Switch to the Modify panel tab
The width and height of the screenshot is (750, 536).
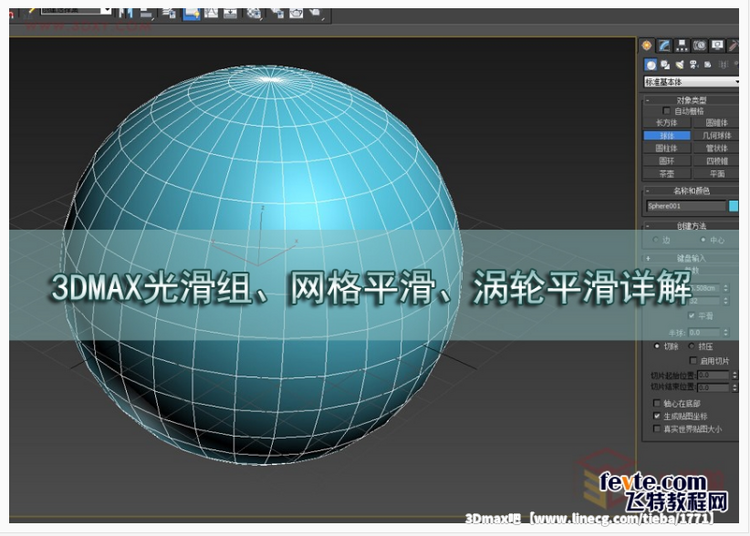tap(664, 45)
